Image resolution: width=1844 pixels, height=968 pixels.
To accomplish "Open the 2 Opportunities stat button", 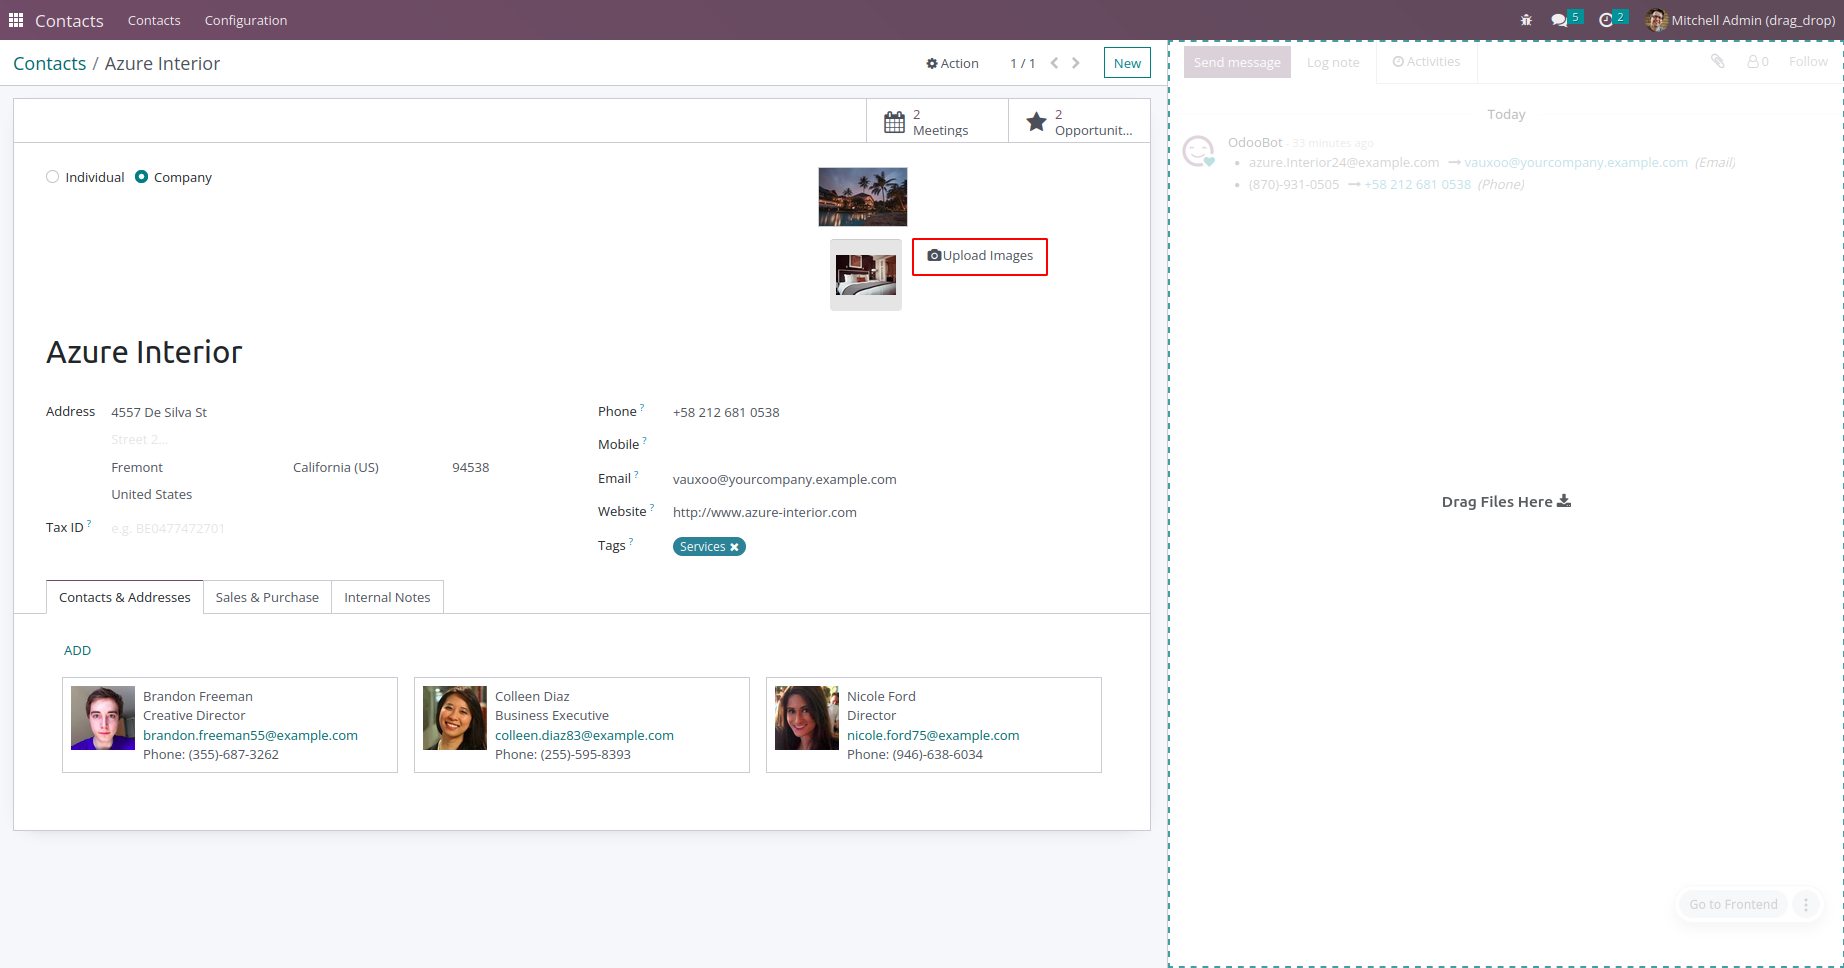I will 1079,122.
